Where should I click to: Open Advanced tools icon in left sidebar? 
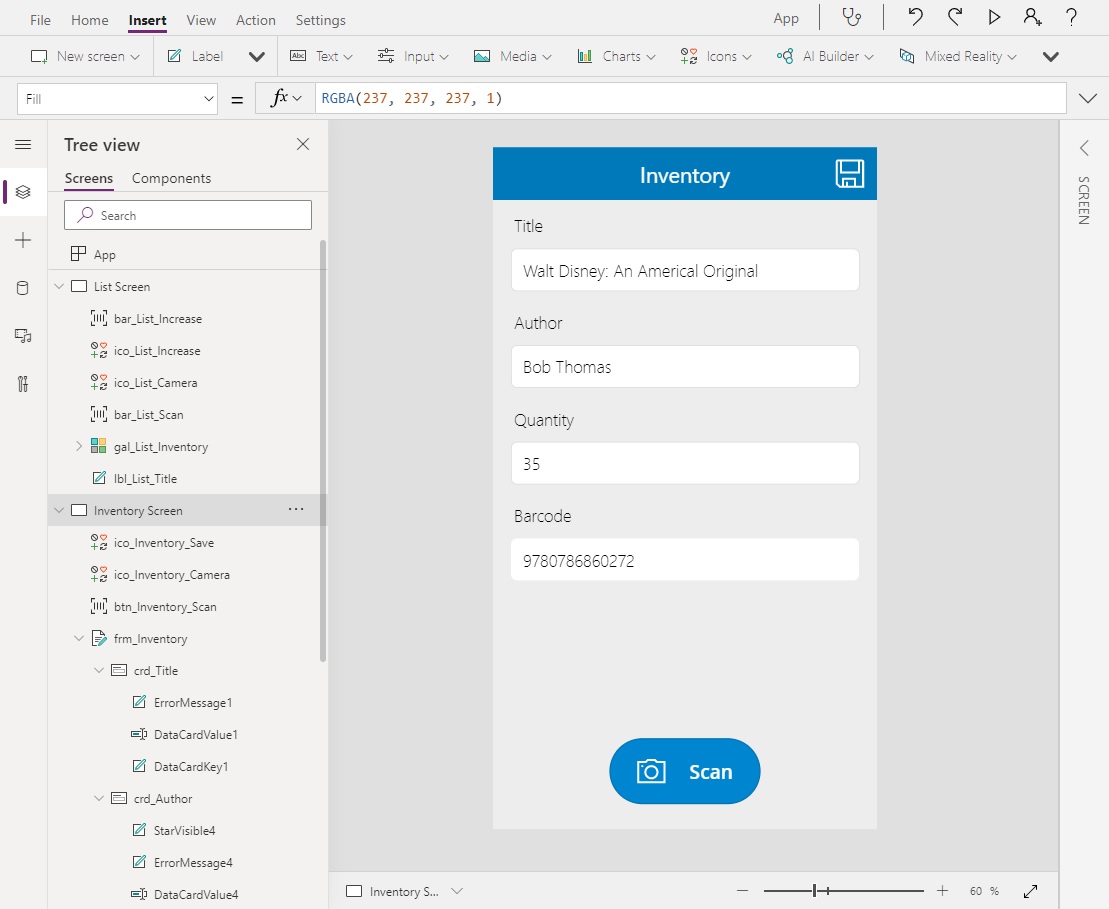[23, 384]
